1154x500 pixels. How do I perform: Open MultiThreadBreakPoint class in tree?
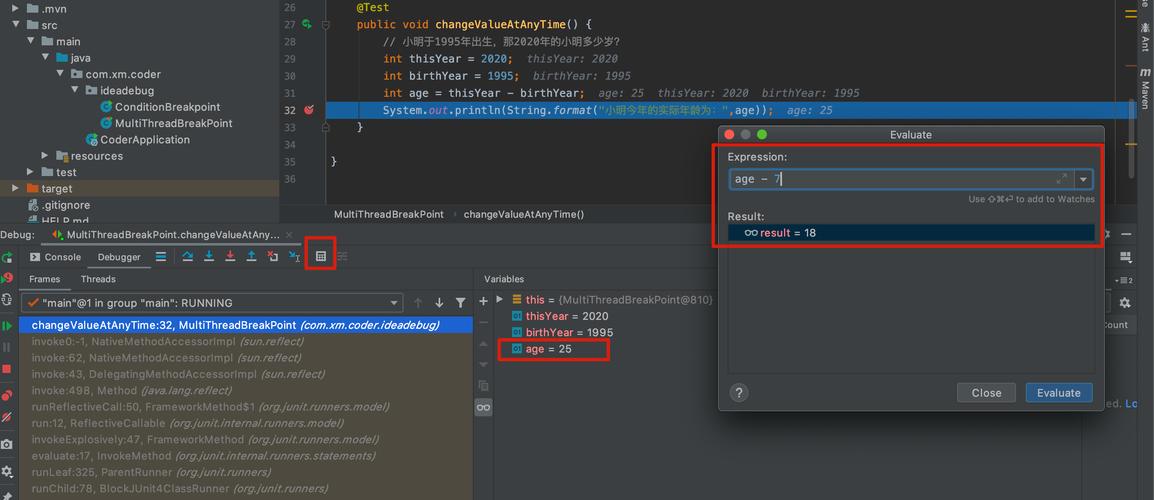pos(166,123)
